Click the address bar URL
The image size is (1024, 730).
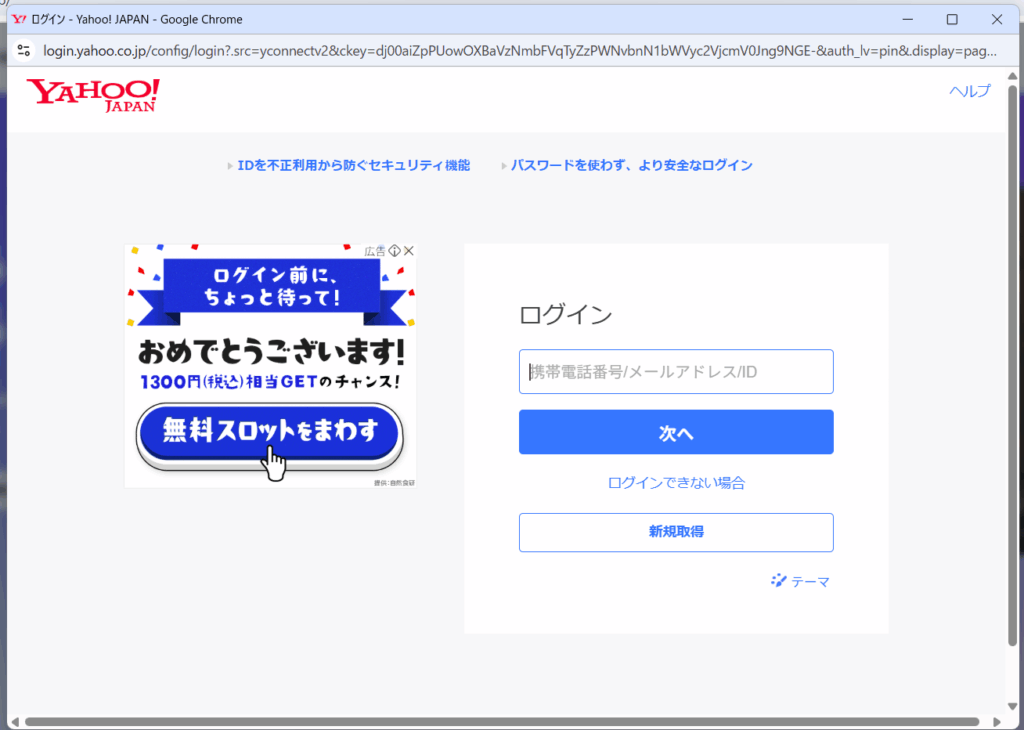(x=520, y=51)
